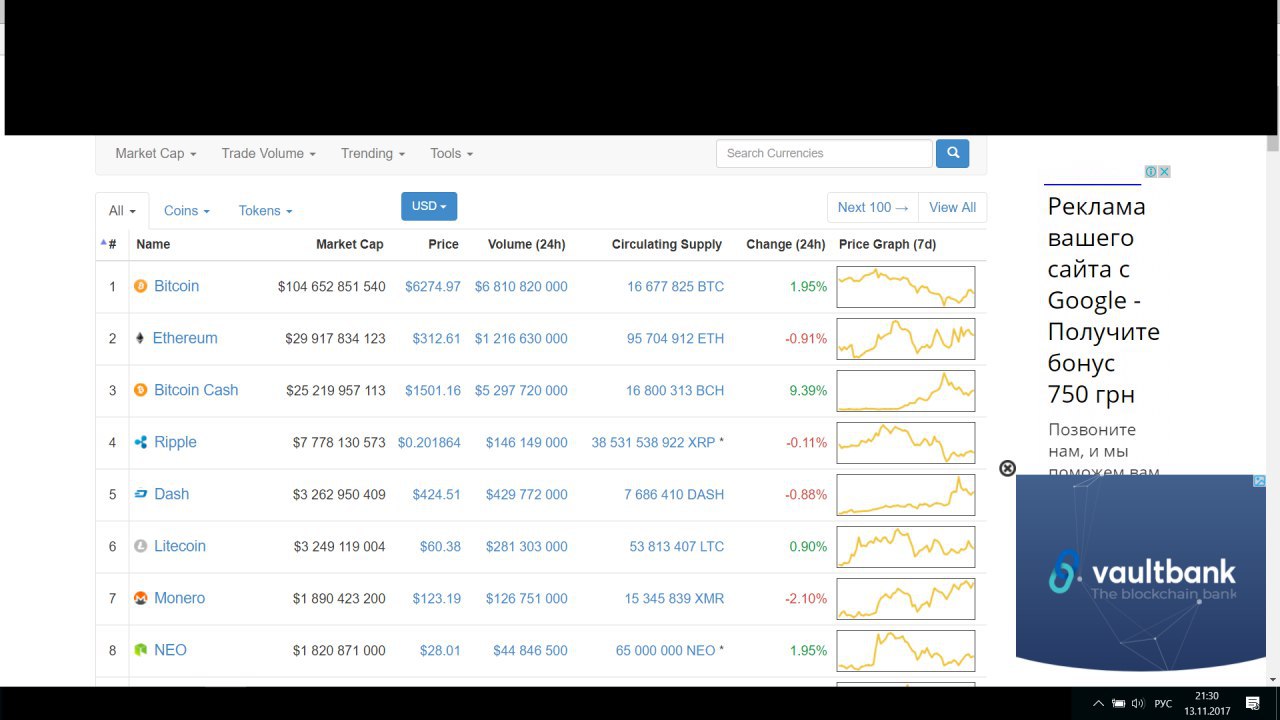Click the Bitcoin 7d price graph
The image size is (1280, 720).
[906, 286]
